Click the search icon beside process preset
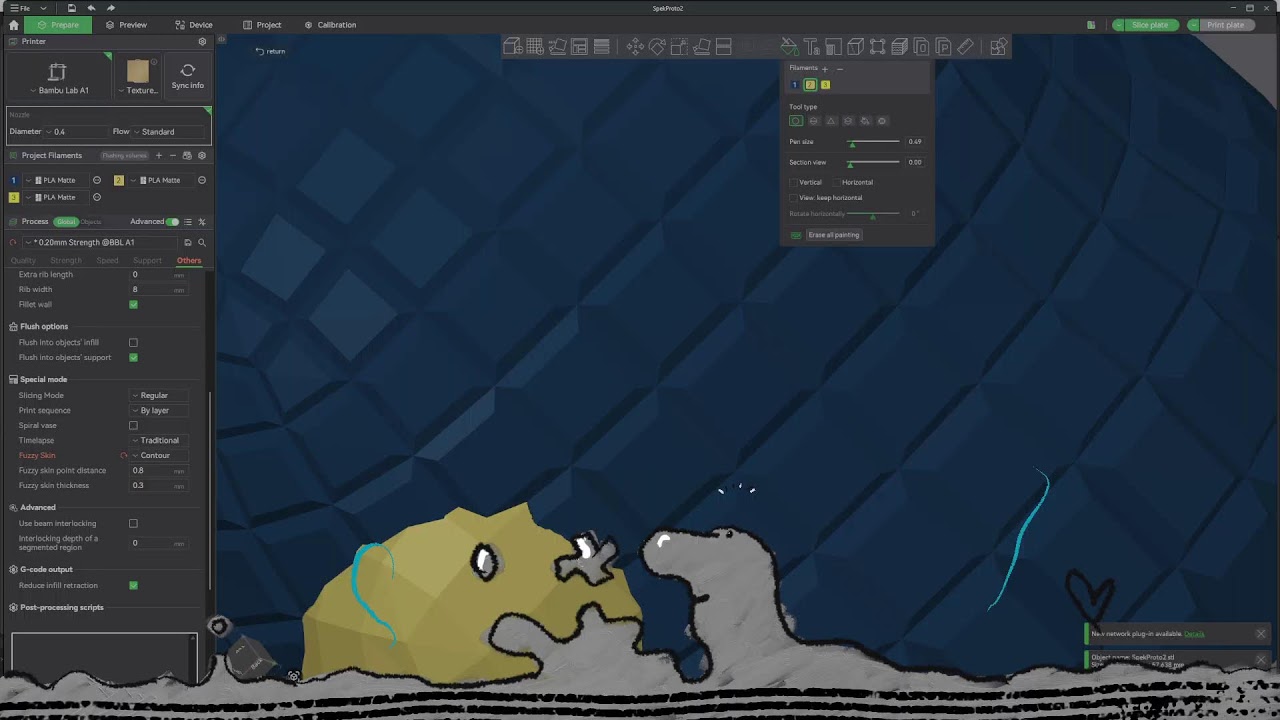1280x720 pixels. pos(202,242)
